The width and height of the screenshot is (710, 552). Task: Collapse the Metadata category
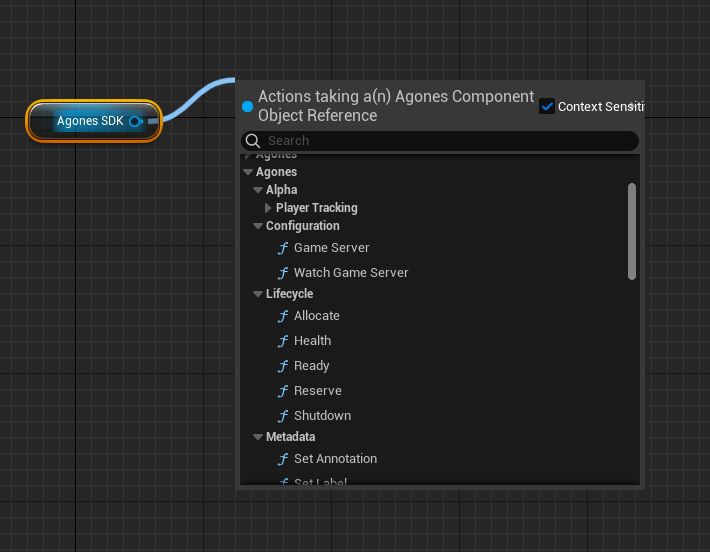coord(258,437)
